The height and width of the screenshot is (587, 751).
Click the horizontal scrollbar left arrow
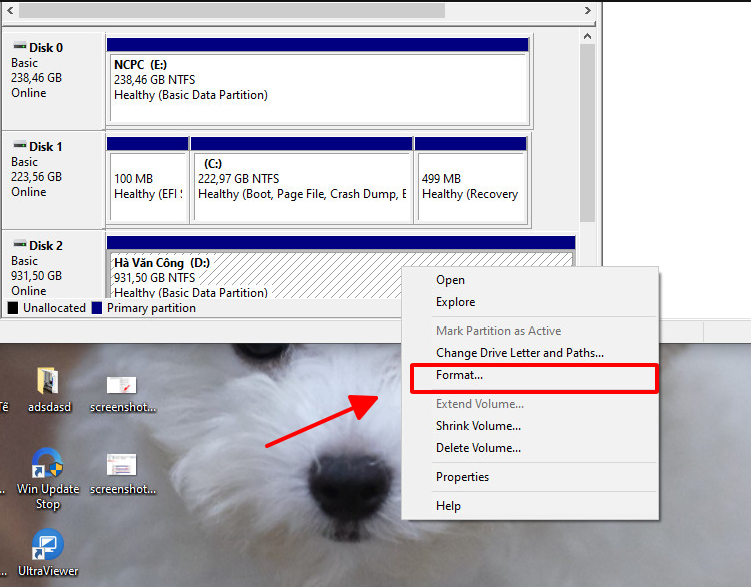pyautogui.click(x=10, y=10)
